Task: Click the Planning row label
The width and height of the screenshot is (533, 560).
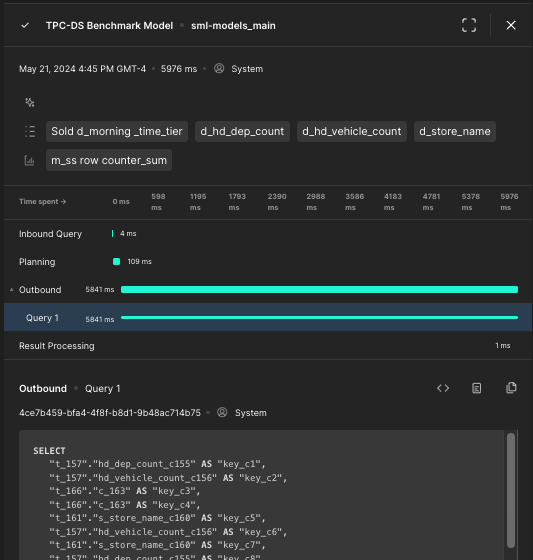Action: coord(37,262)
